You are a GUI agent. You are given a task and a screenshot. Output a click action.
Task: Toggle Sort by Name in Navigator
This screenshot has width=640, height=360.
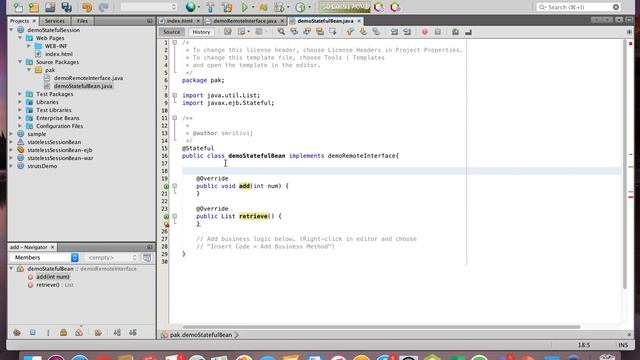tap(117, 333)
